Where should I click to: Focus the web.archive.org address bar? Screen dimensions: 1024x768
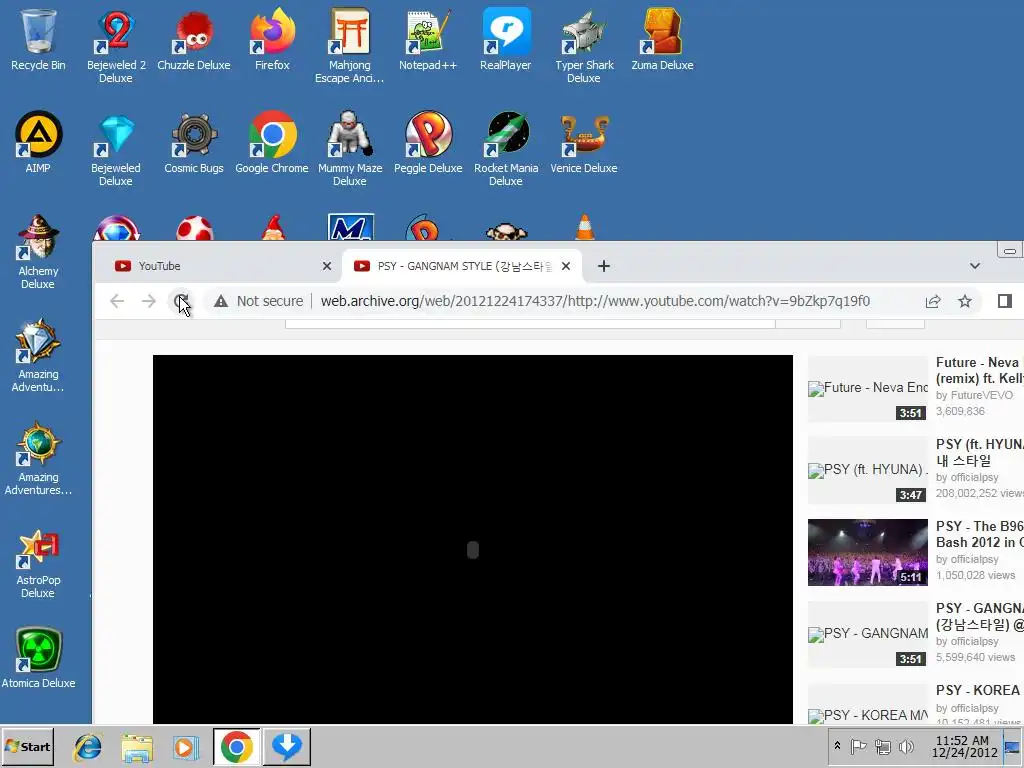(x=595, y=301)
